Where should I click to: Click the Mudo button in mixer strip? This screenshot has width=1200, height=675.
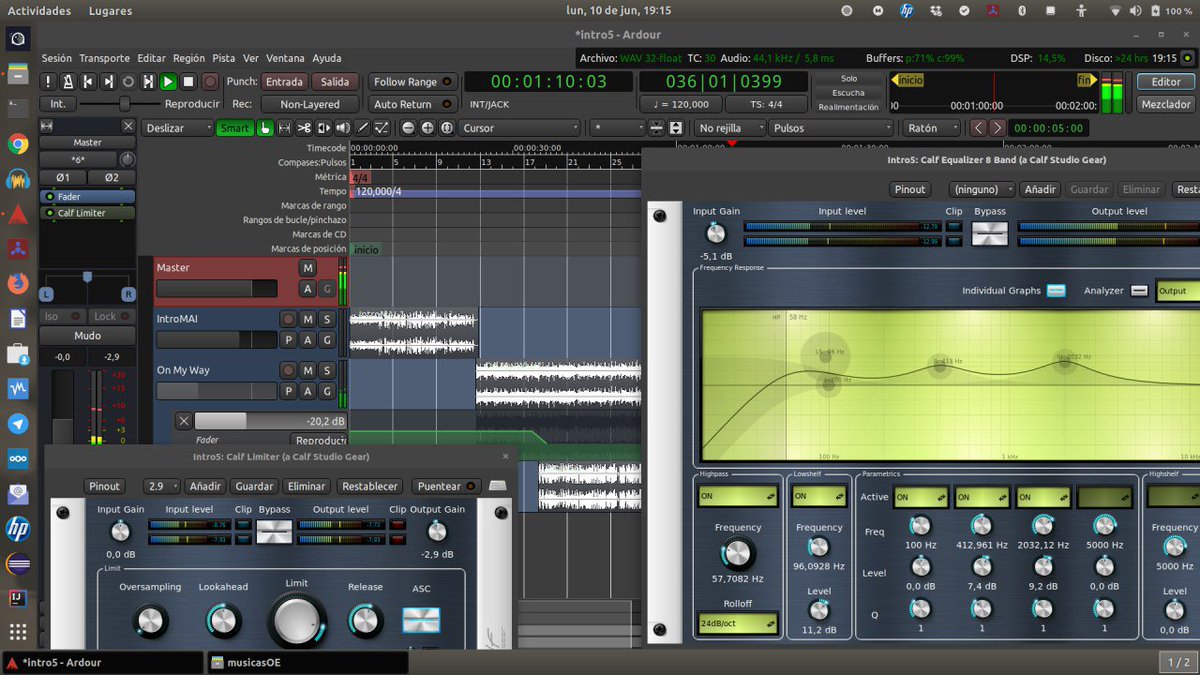coord(87,336)
